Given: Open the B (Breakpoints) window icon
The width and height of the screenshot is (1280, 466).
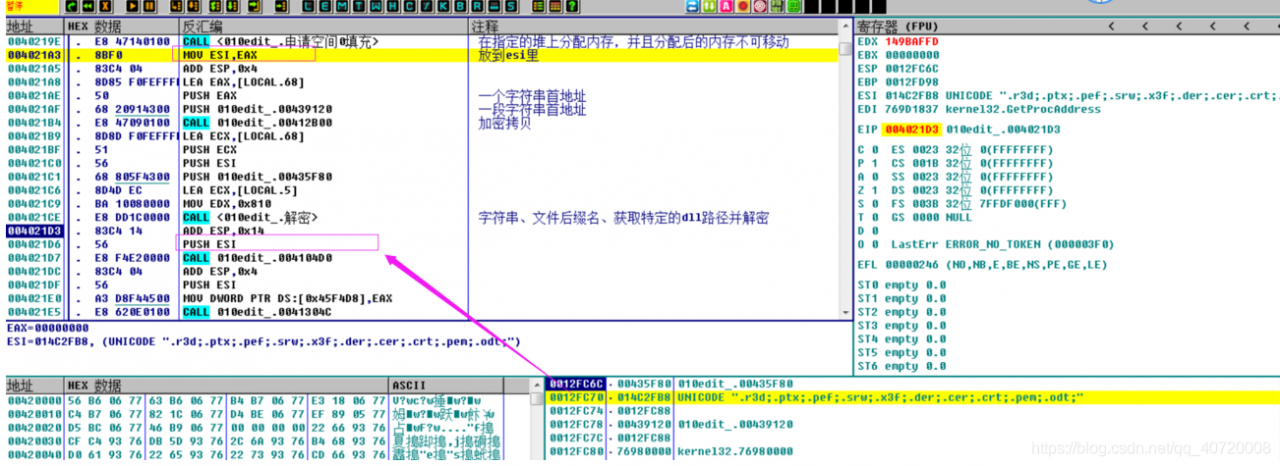Looking at the screenshot, I should pos(460,6).
